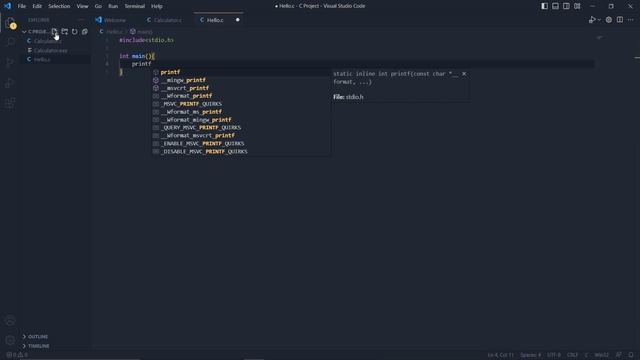640x360 pixels.
Task: Click the New File icon in Explorer
Action: 54,31
